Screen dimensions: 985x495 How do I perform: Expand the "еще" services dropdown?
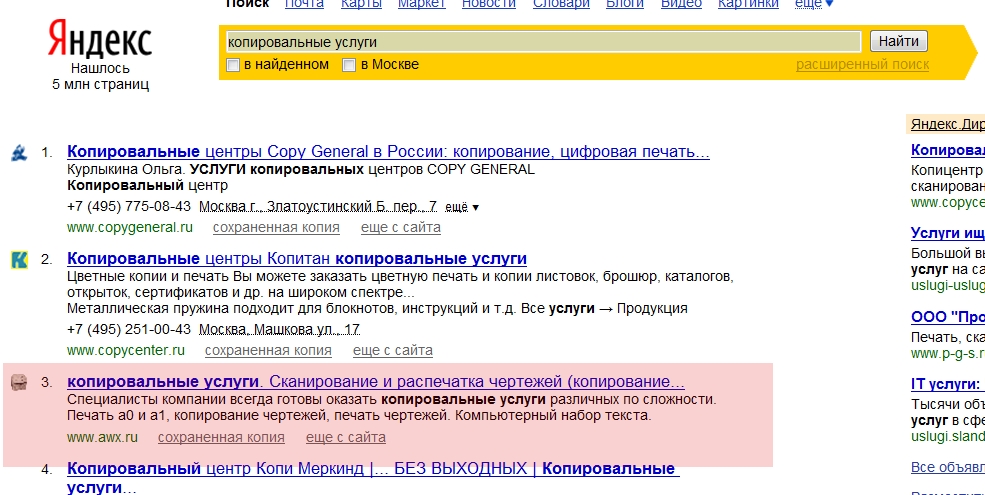[814, 4]
